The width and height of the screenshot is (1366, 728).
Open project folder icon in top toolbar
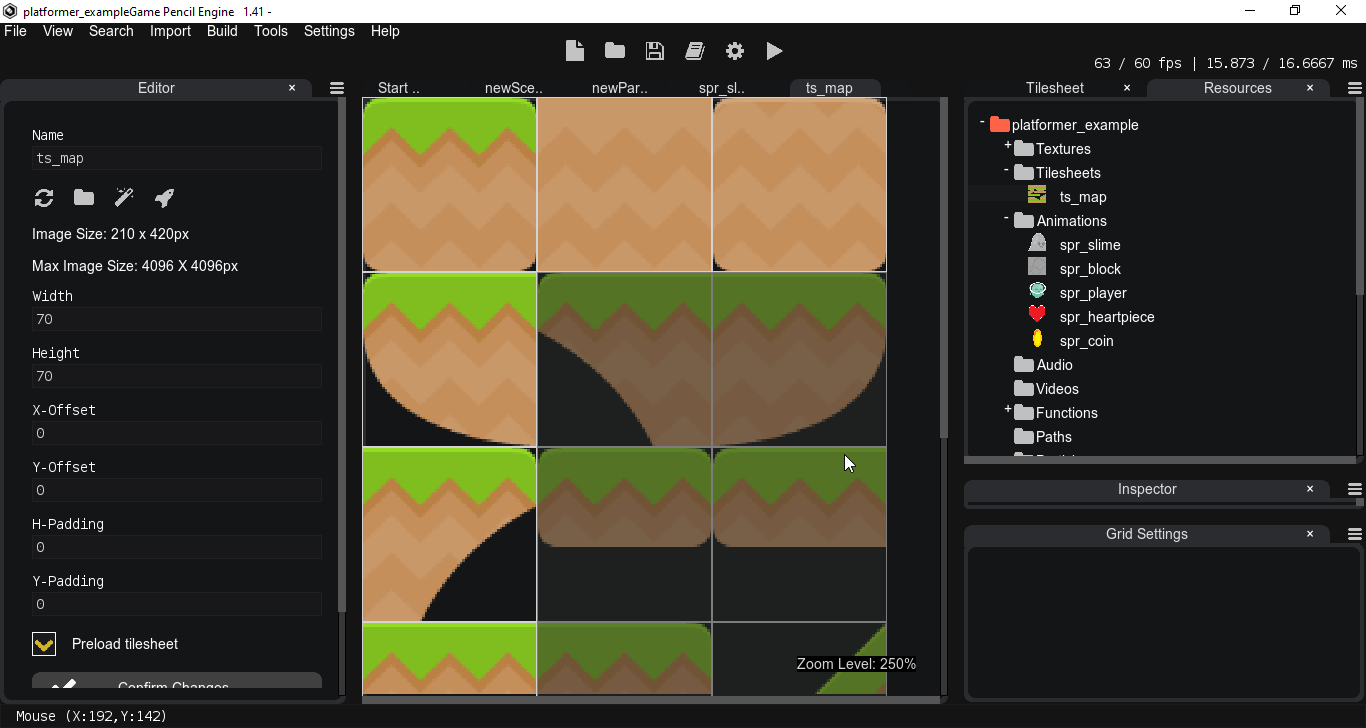615,51
